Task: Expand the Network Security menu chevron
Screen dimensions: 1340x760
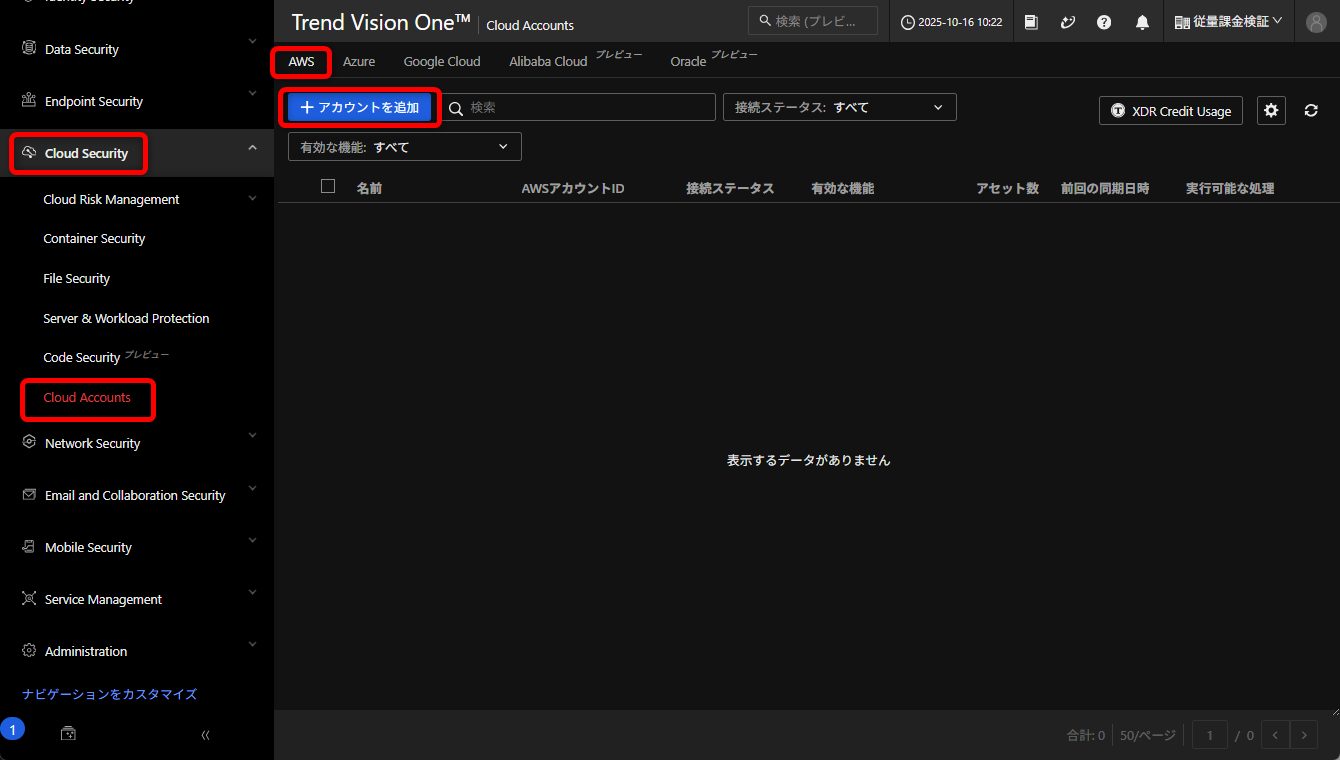Action: (252, 435)
